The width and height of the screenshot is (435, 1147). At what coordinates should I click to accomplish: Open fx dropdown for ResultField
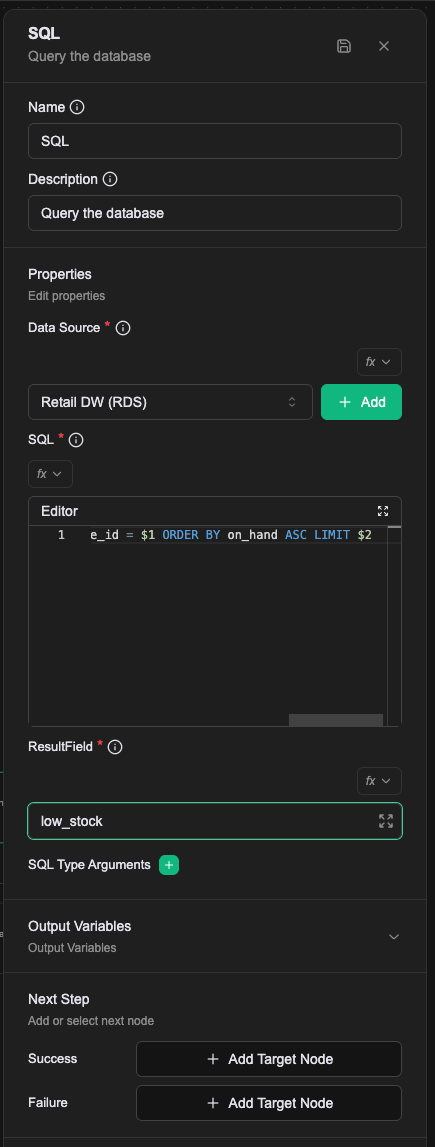(379, 781)
